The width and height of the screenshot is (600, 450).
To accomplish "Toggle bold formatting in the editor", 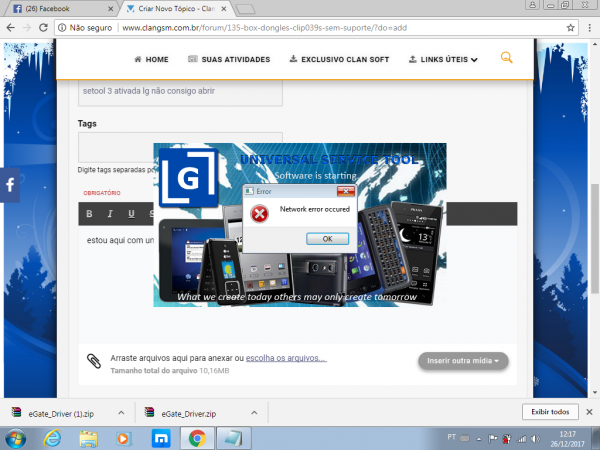I will tap(89, 214).
